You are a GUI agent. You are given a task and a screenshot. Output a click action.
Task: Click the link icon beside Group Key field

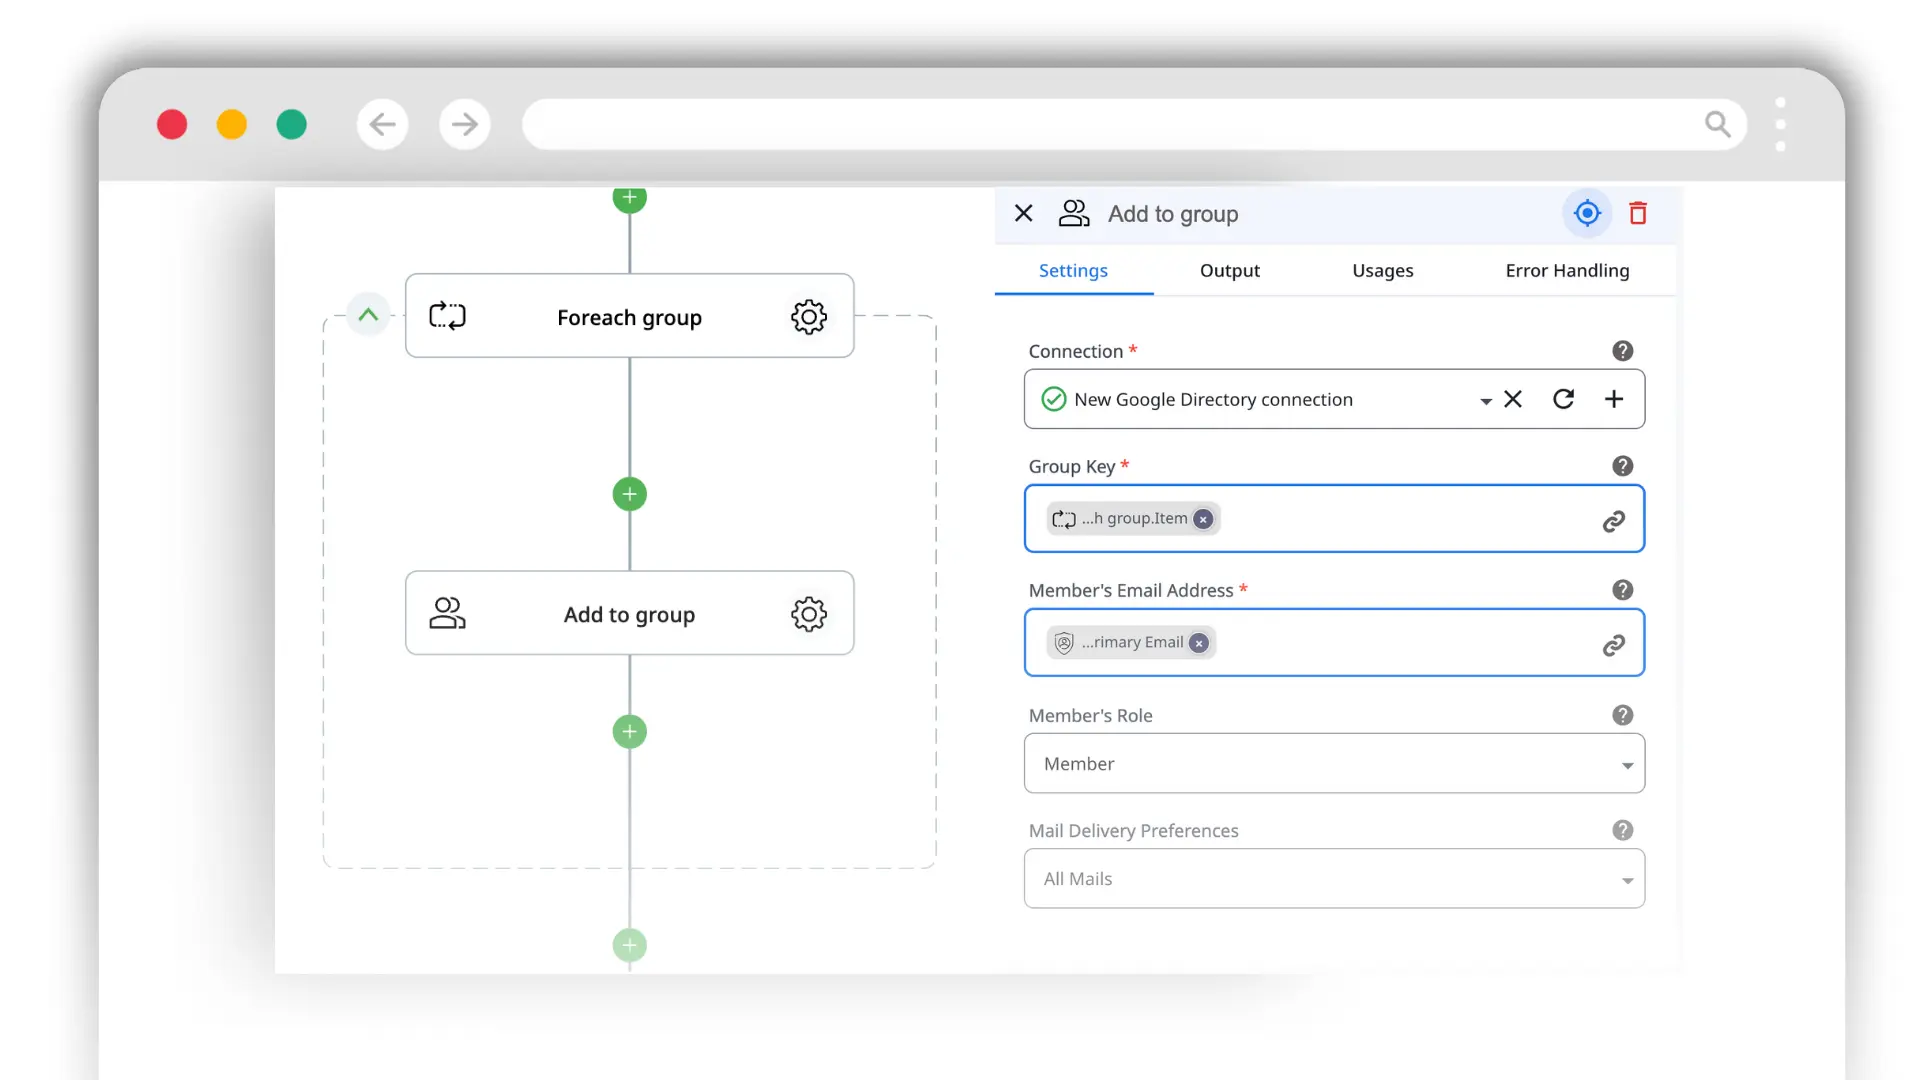[x=1613, y=520]
